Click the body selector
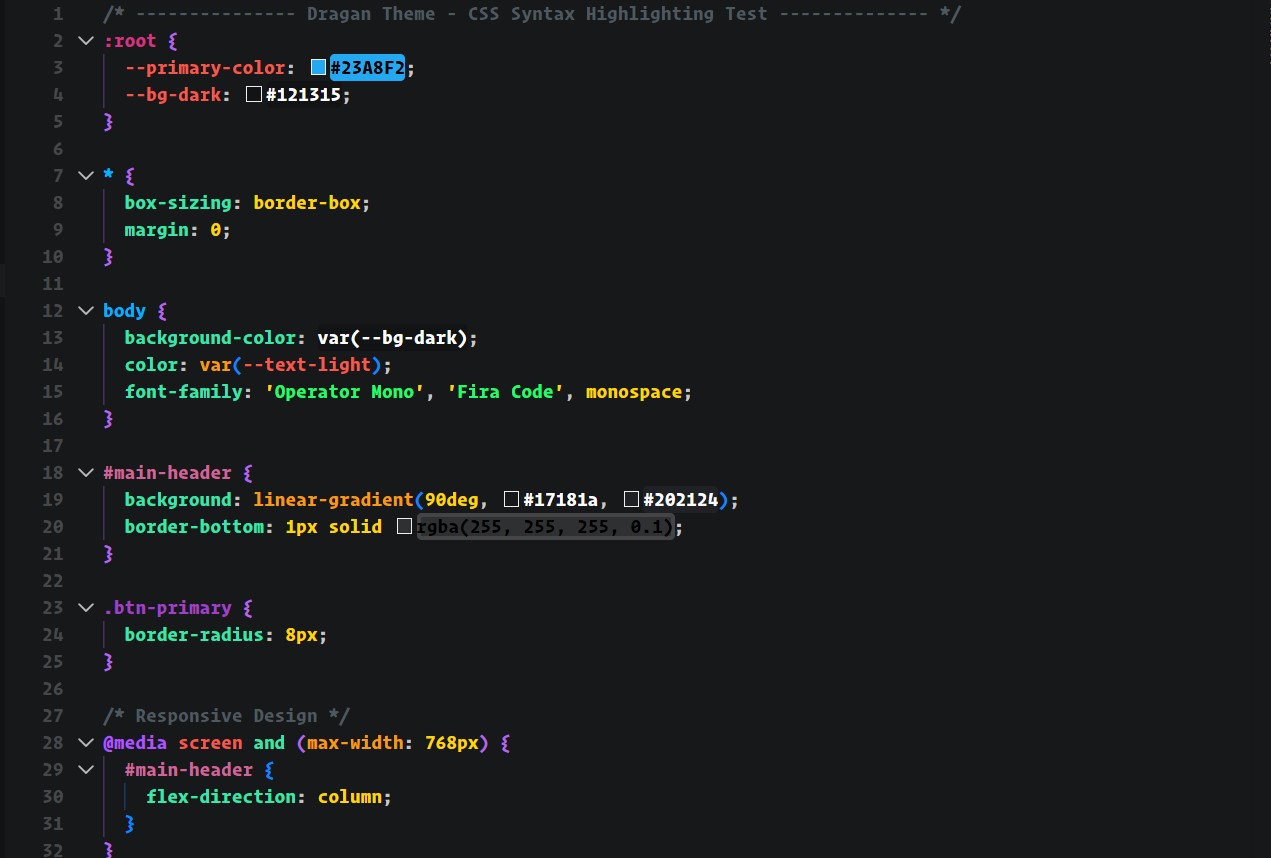This screenshot has height=858, width=1271. click(x=124, y=311)
